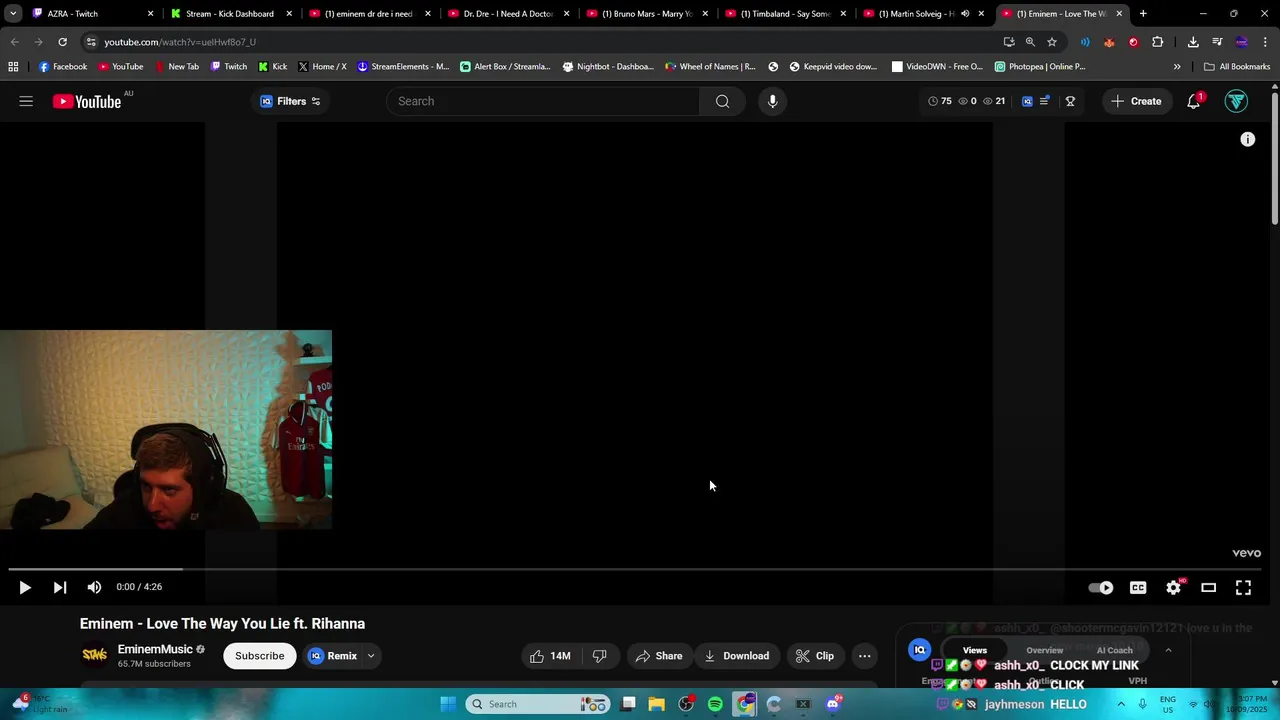Open the account avatar menu
The image size is (1280, 720).
click(x=1236, y=101)
